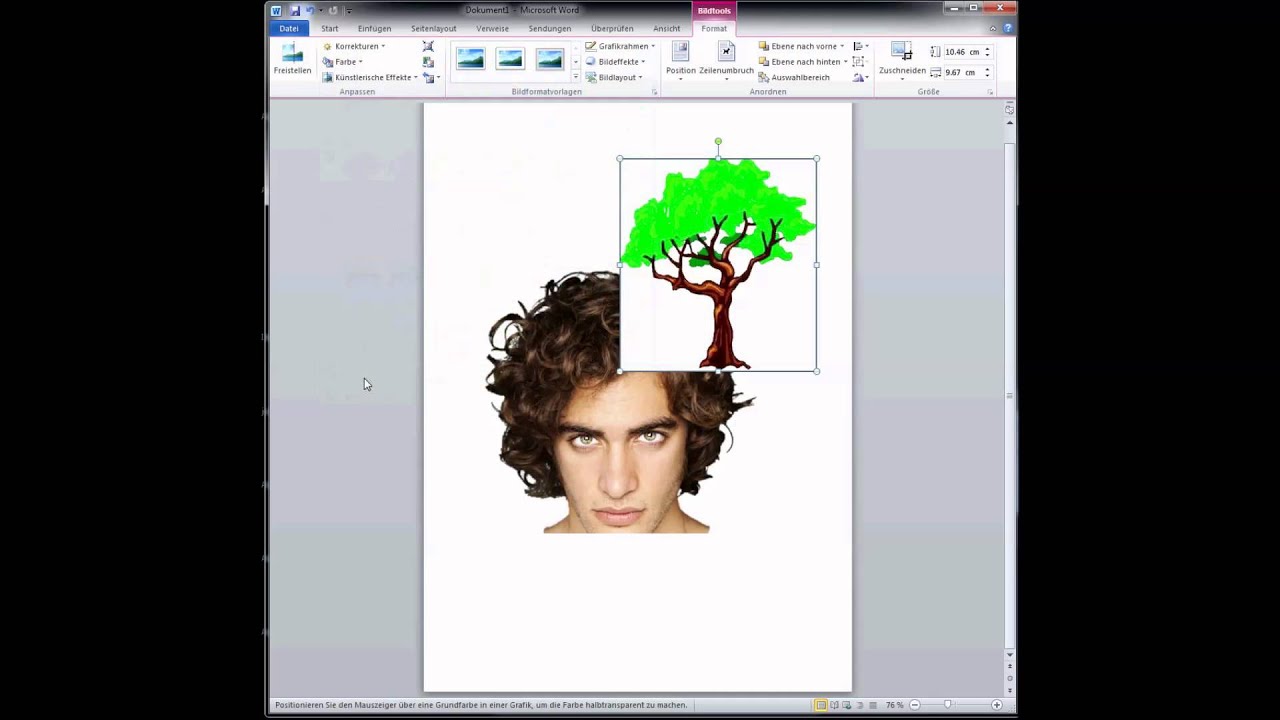
Task: Select the first picture style thumbnail
Action: [470, 60]
